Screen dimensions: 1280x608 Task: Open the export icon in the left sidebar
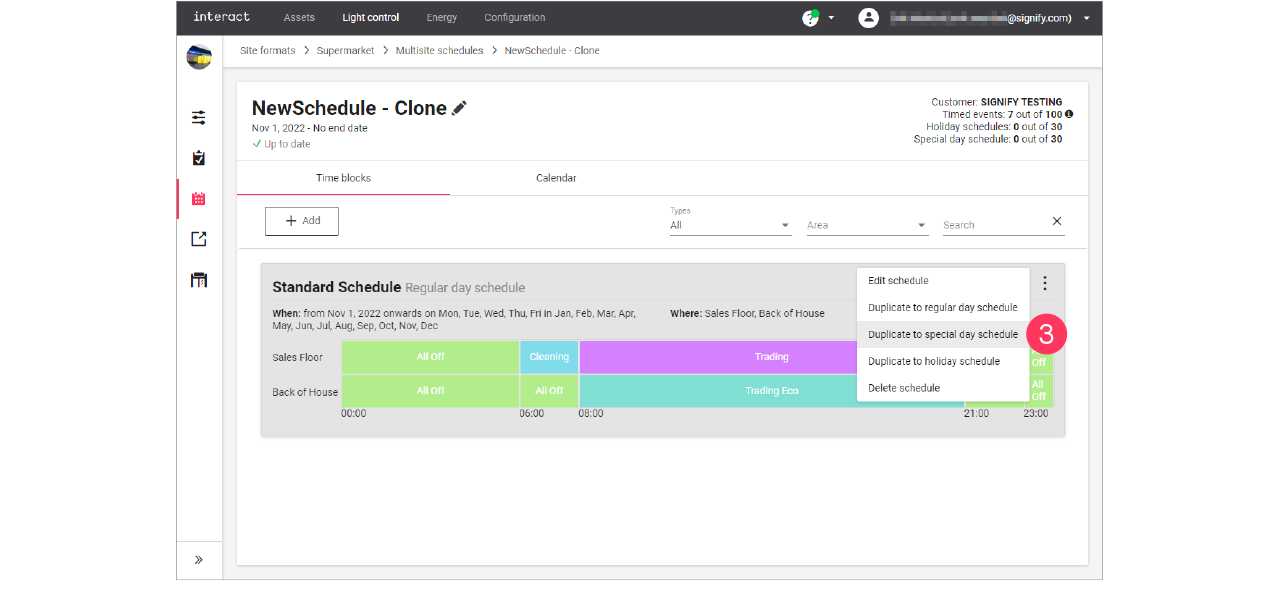tap(198, 239)
